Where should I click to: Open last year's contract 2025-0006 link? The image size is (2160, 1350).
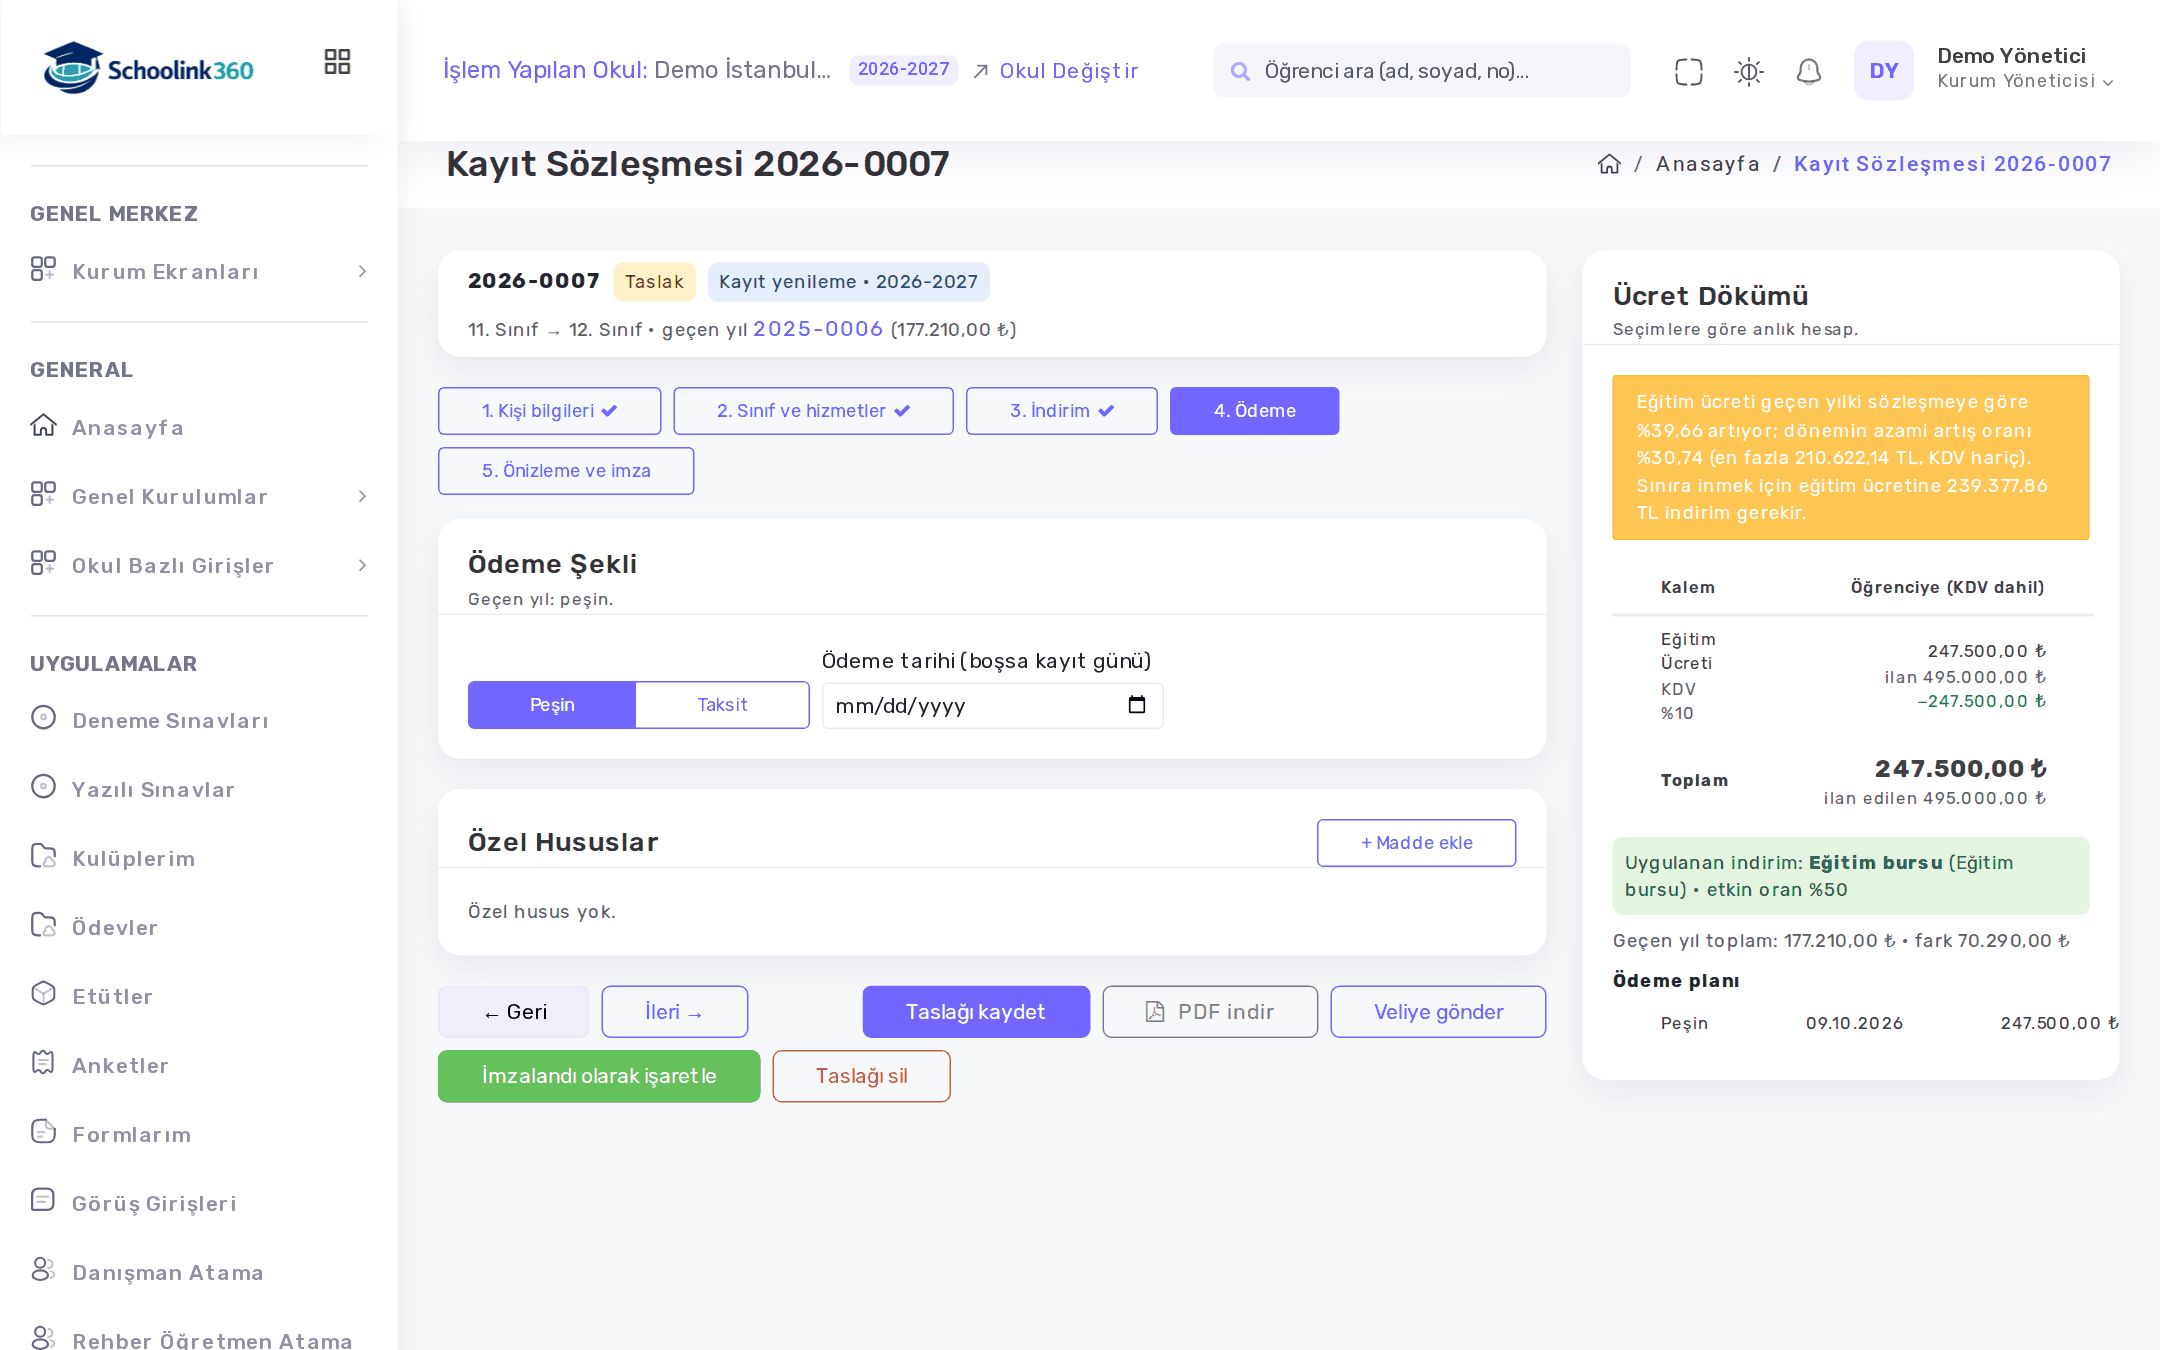coord(818,329)
